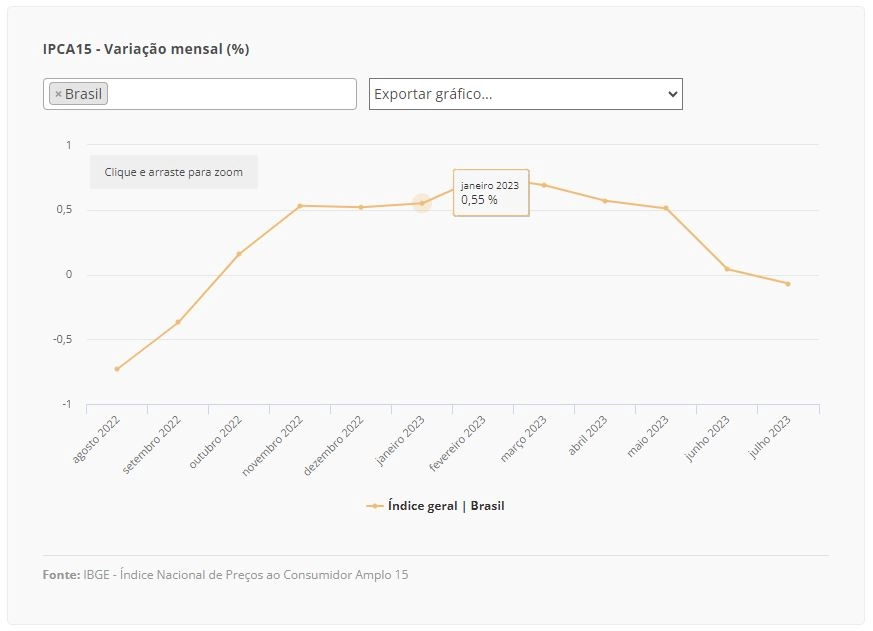Select the abril 2023 data point
Viewport: 873px width, 631px height.
[x=605, y=201]
